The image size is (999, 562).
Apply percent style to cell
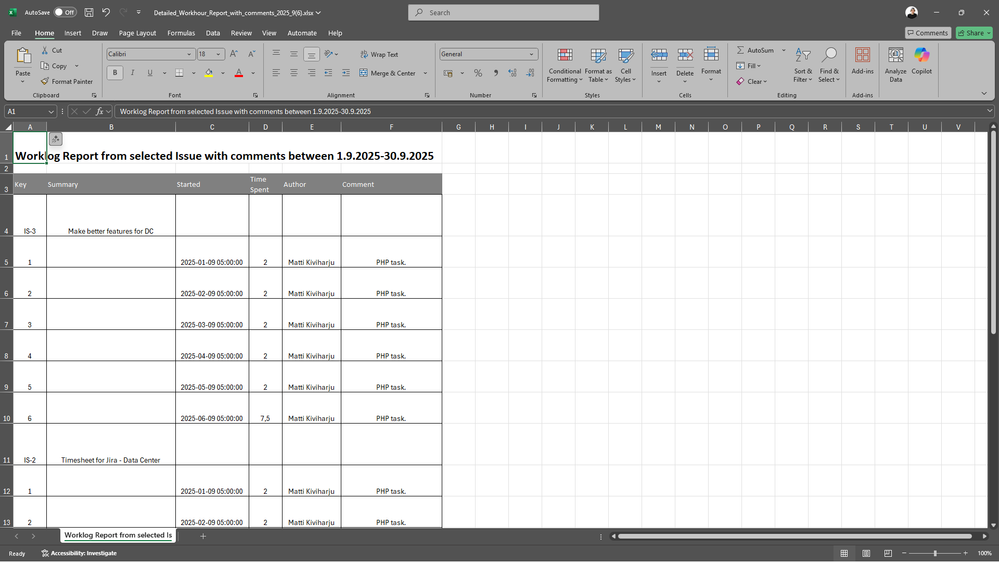(478, 73)
